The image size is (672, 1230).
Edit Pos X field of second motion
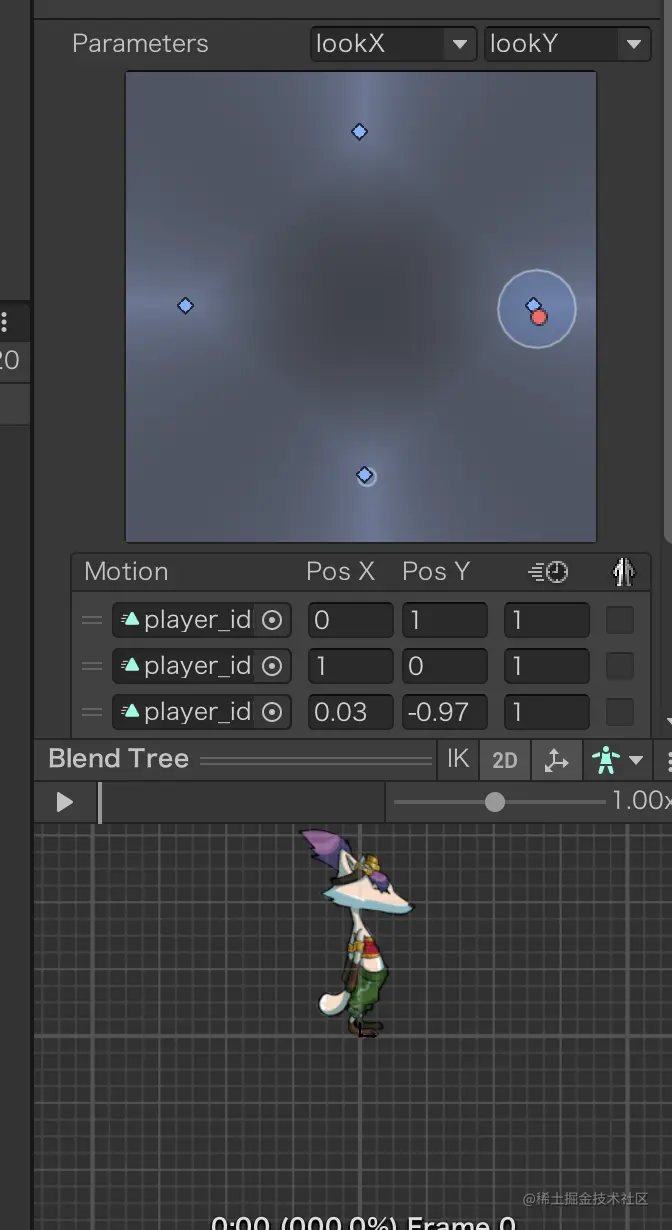[350, 666]
